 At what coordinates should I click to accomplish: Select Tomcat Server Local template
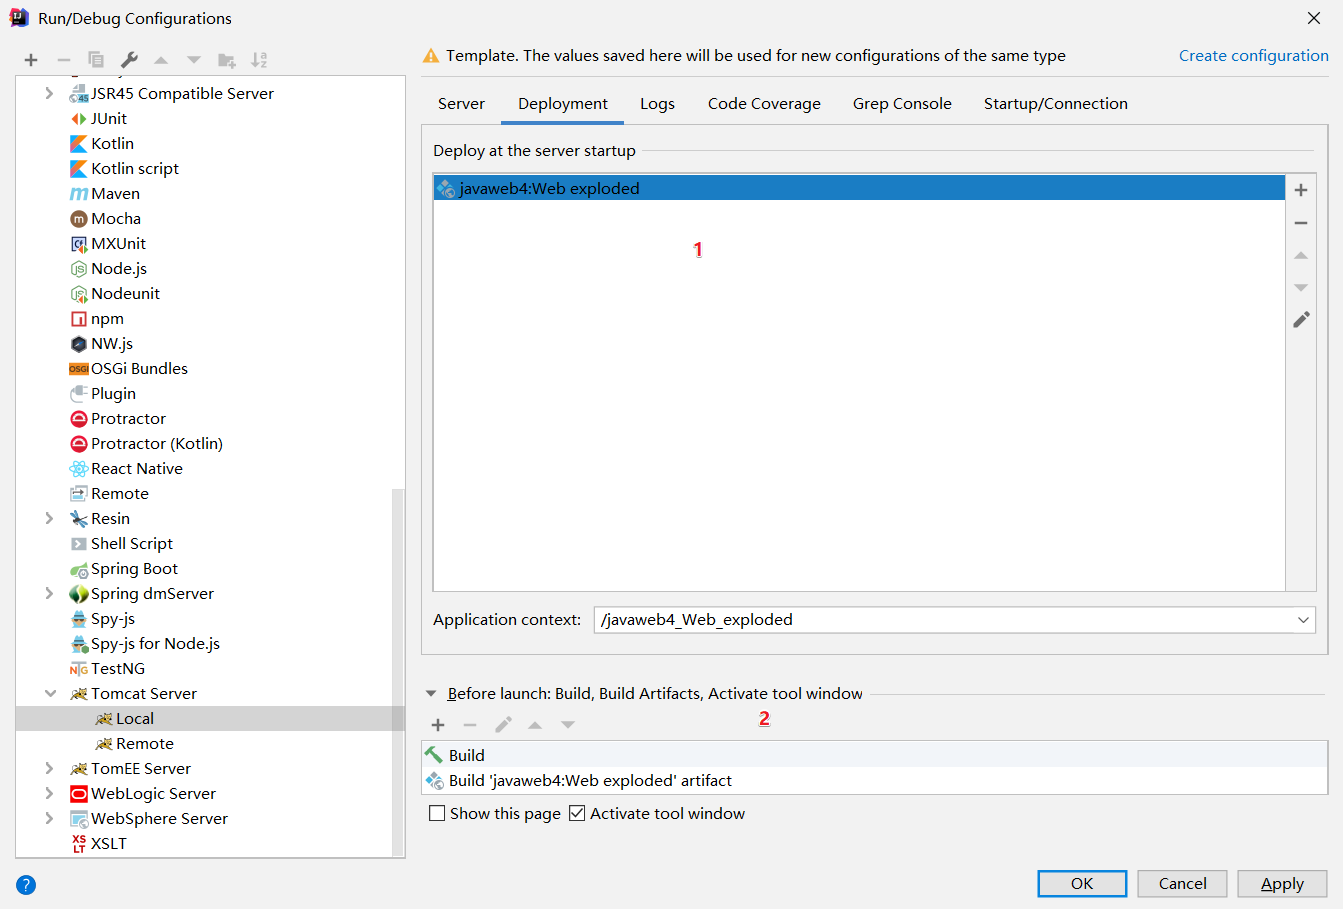[134, 718]
